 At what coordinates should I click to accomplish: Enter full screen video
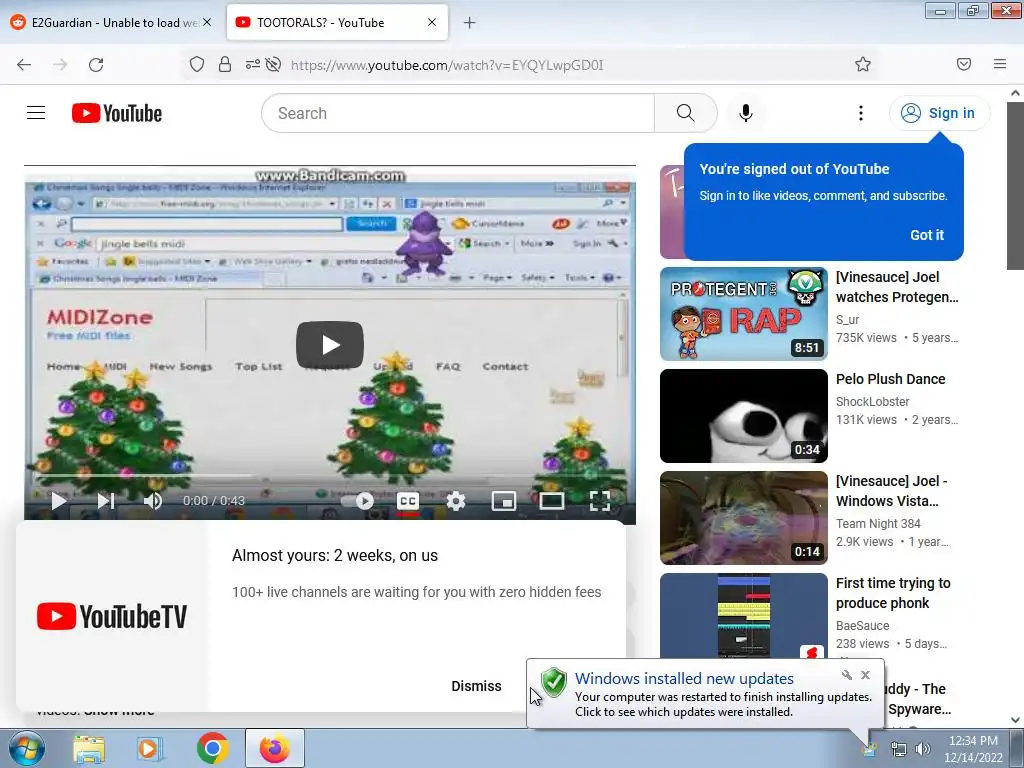point(600,501)
